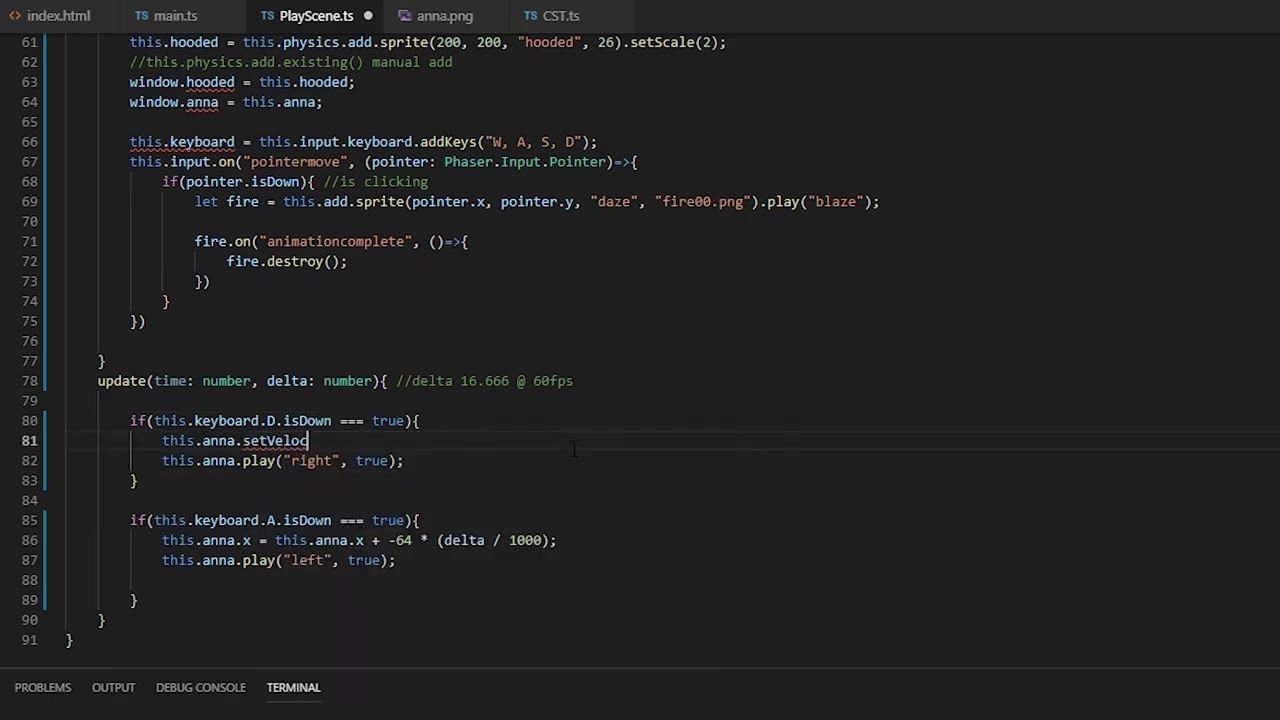Screen dimensions: 1280x720
Task: Click the "manual add" comment on line 62
Action: 412,62
